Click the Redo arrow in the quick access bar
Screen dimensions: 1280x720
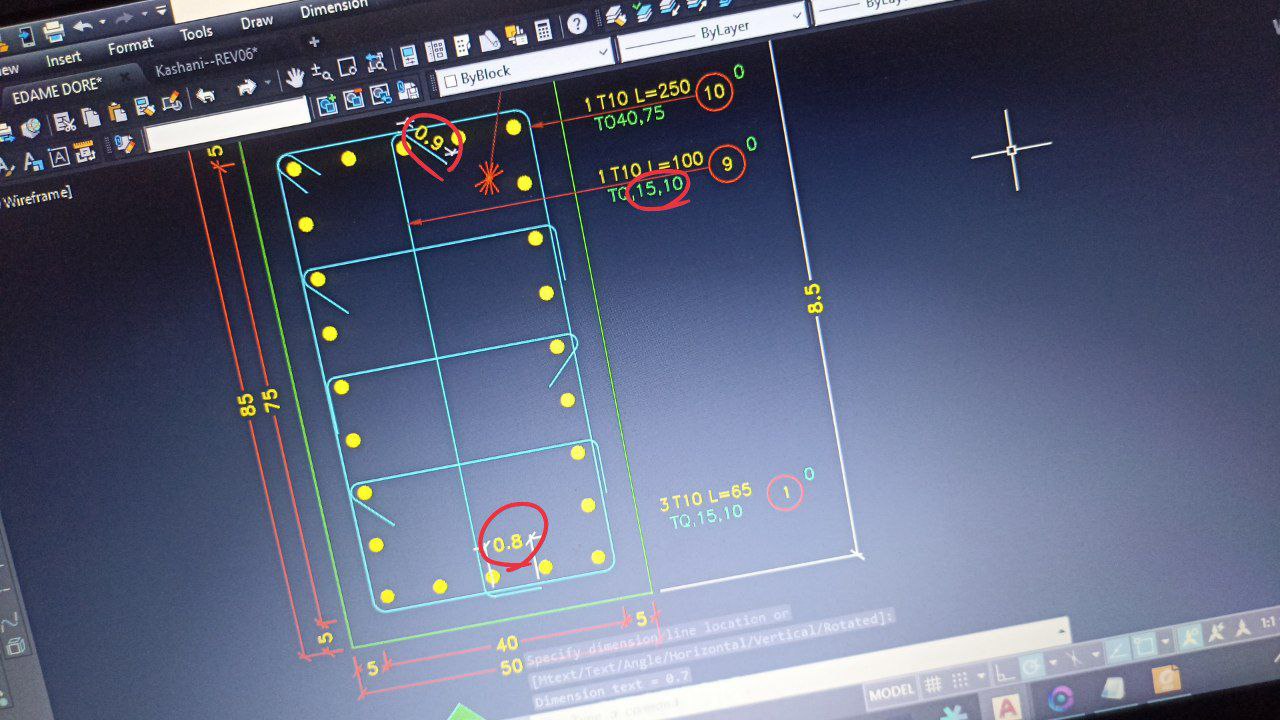click(124, 17)
